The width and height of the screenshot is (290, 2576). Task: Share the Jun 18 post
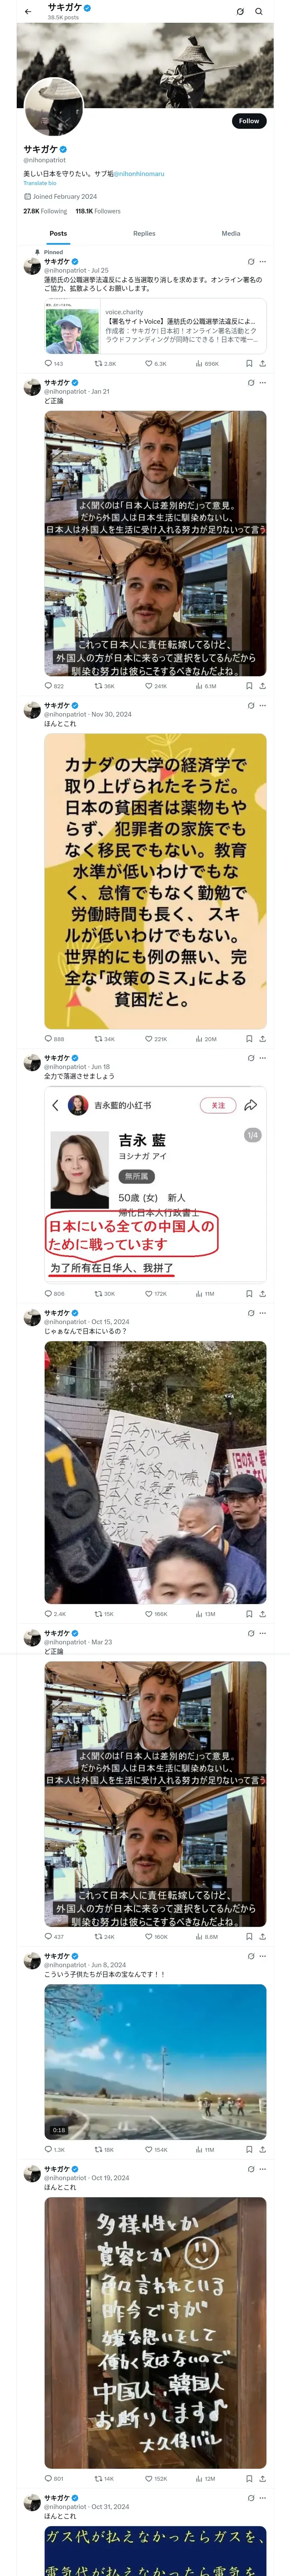[x=262, y=1294]
